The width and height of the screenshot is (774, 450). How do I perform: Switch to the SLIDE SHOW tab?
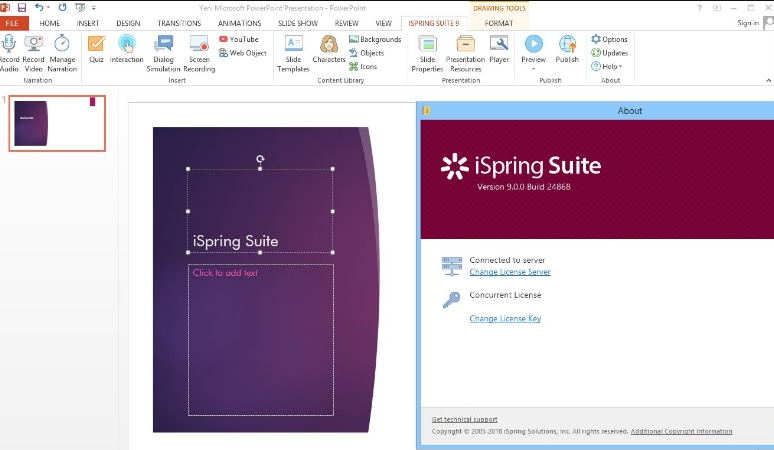point(298,23)
